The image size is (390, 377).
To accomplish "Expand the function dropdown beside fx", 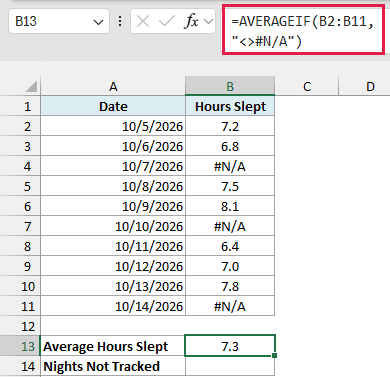I will click(209, 22).
